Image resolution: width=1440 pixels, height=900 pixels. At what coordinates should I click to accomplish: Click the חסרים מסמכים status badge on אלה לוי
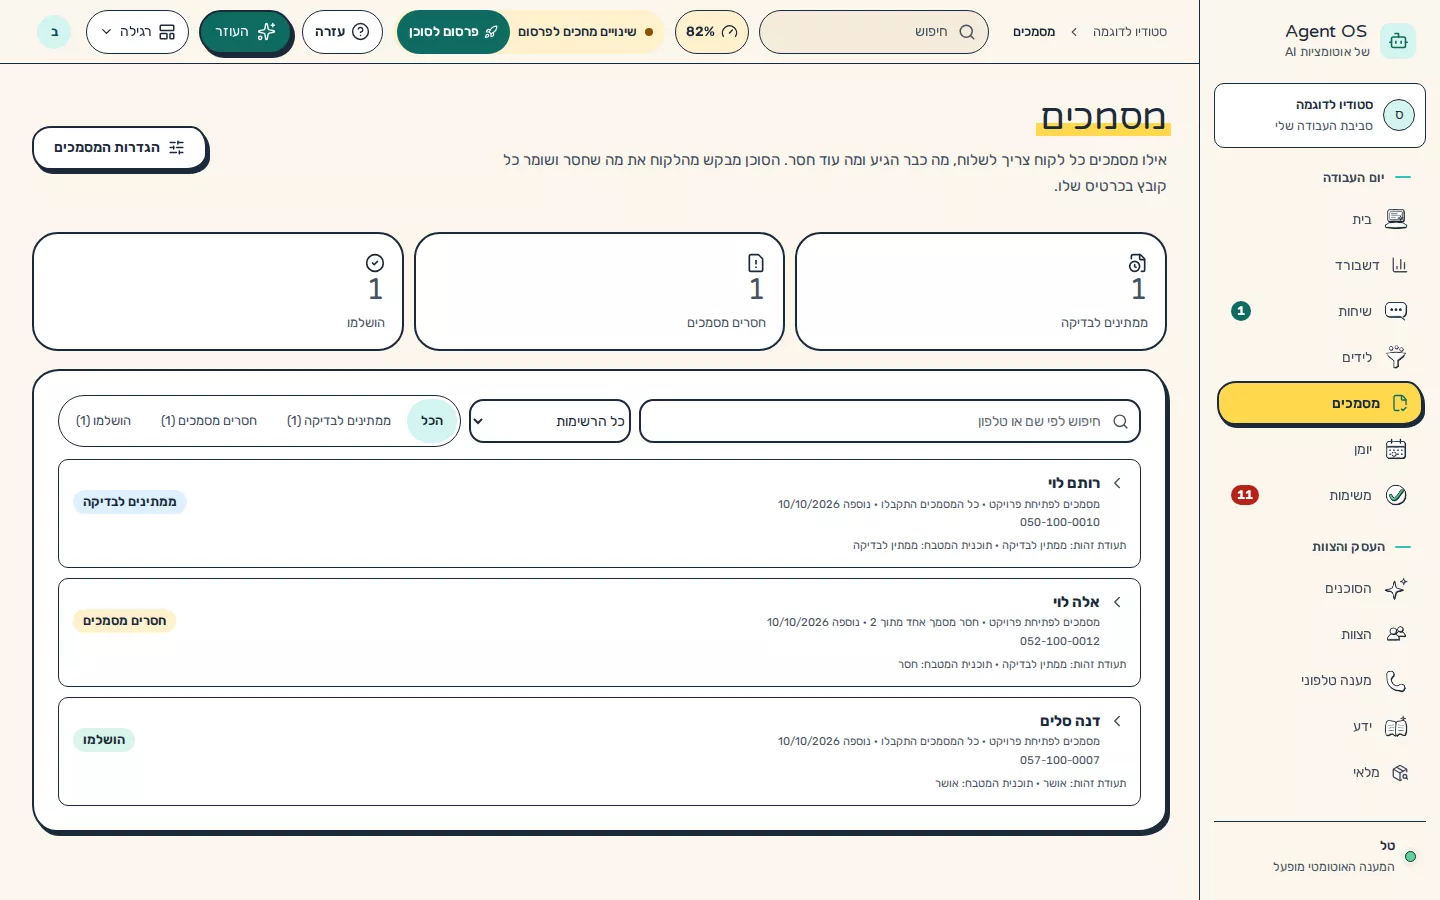coord(125,621)
